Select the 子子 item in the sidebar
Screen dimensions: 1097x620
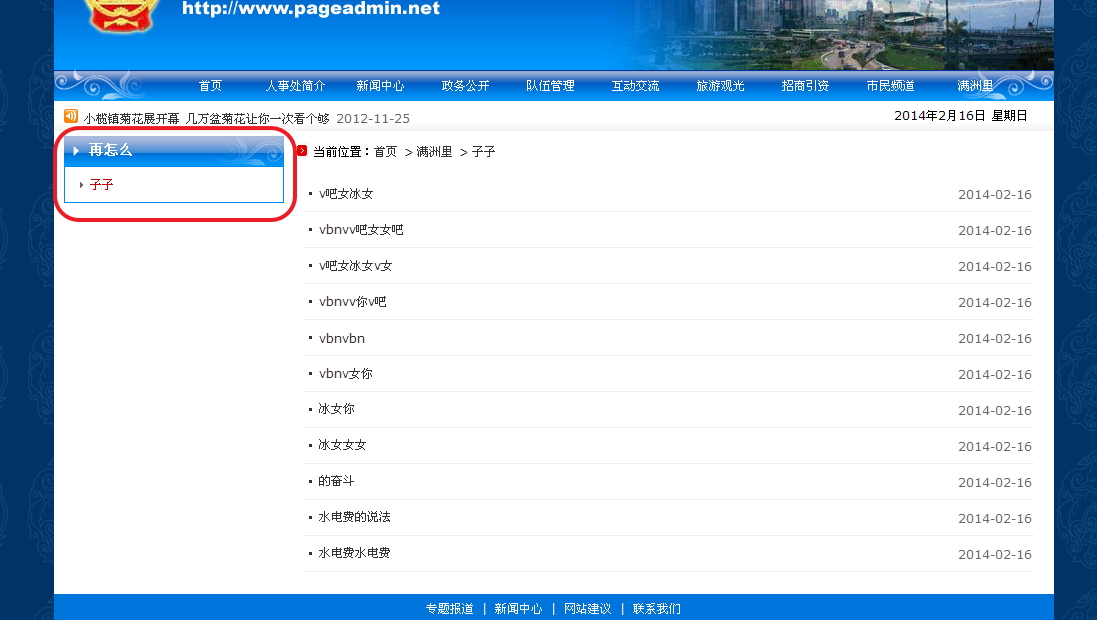(x=101, y=185)
